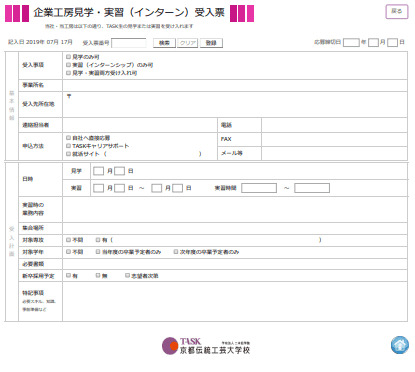Check 見学・実習両方受け入れ可 checkbox
This screenshot has height=372, width=415.
[x=68, y=73]
